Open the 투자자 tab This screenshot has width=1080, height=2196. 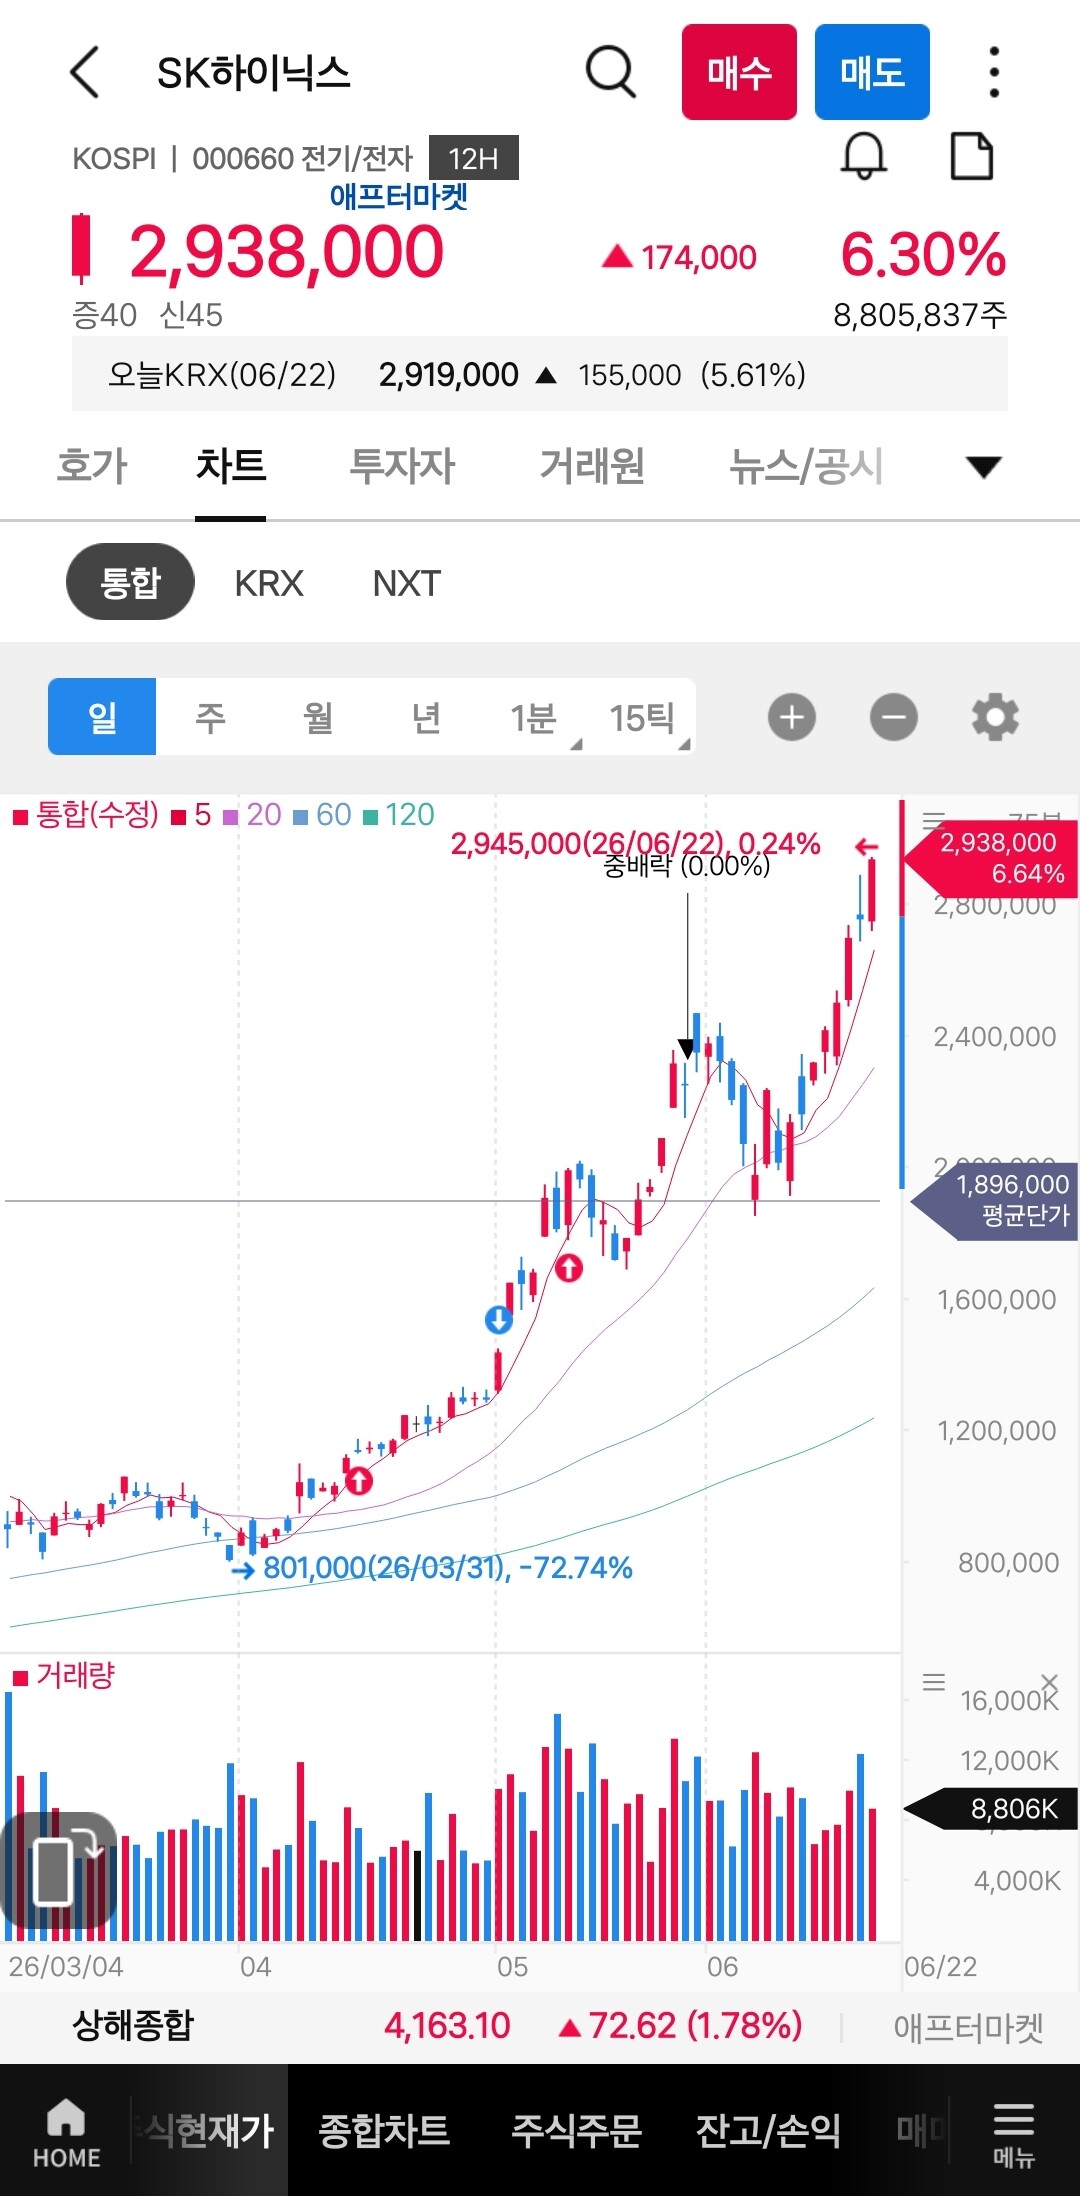pos(402,467)
